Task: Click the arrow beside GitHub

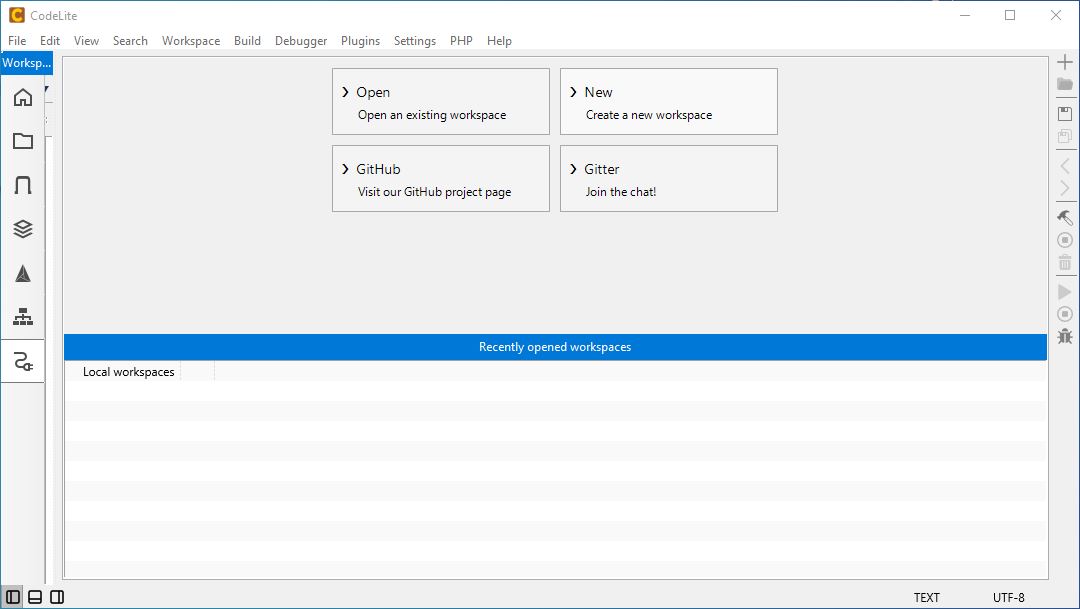Action: [x=346, y=169]
